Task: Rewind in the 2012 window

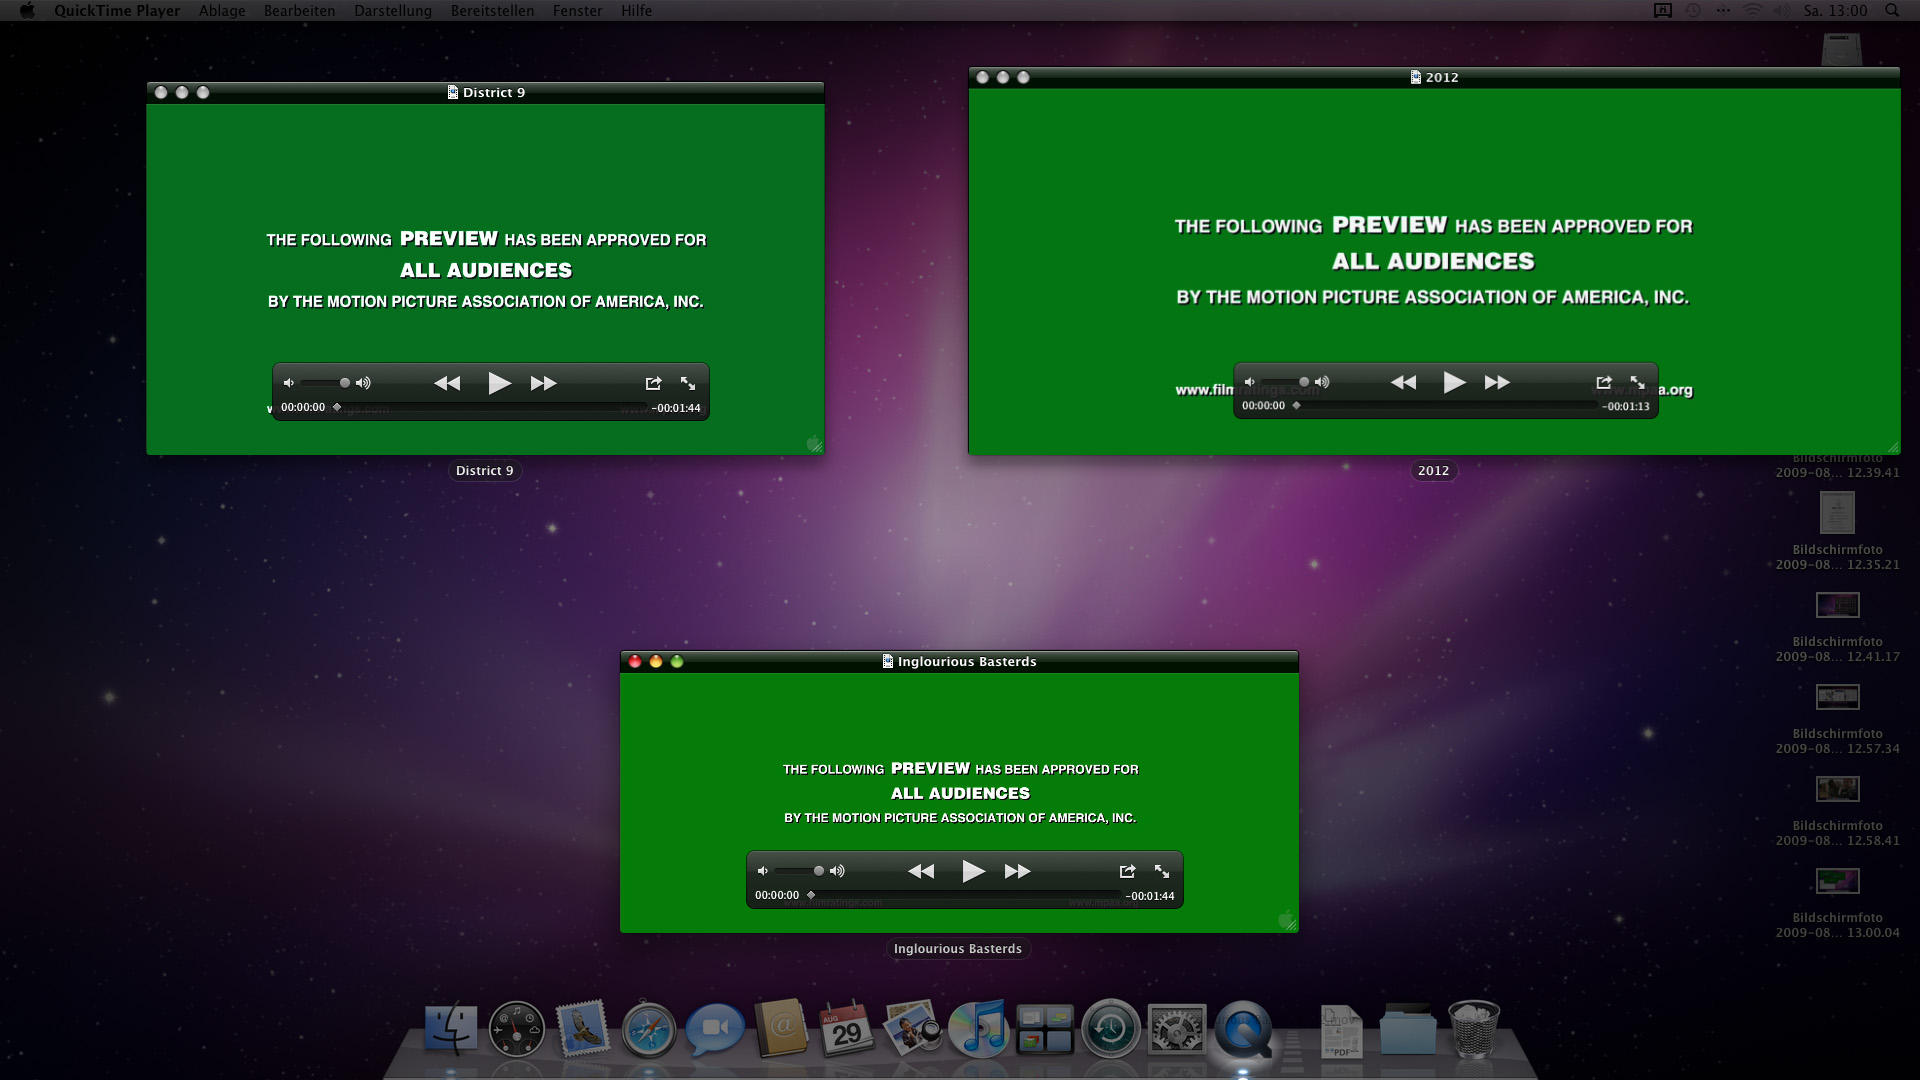Action: coord(1403,382)
